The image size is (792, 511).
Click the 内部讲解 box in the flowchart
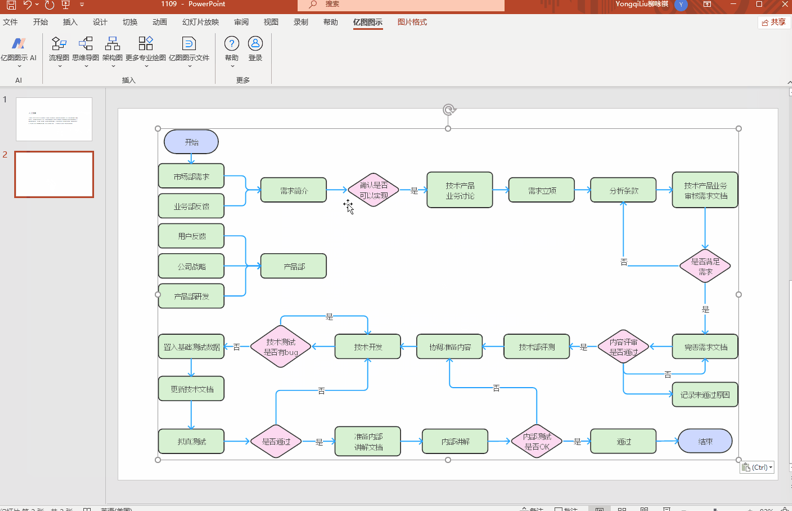455,441
